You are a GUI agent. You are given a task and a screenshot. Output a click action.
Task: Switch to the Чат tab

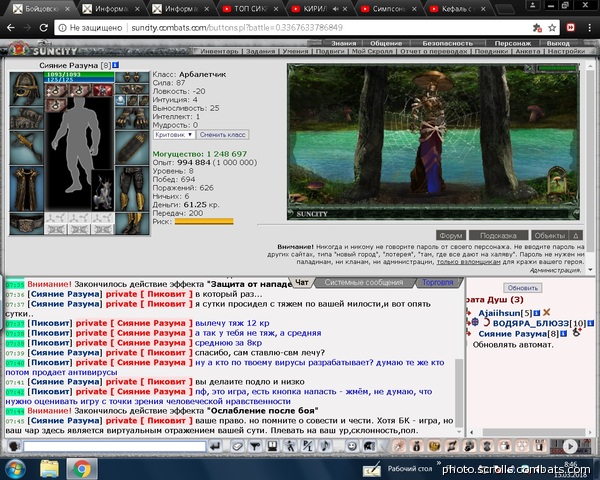(x=302, y=282)
